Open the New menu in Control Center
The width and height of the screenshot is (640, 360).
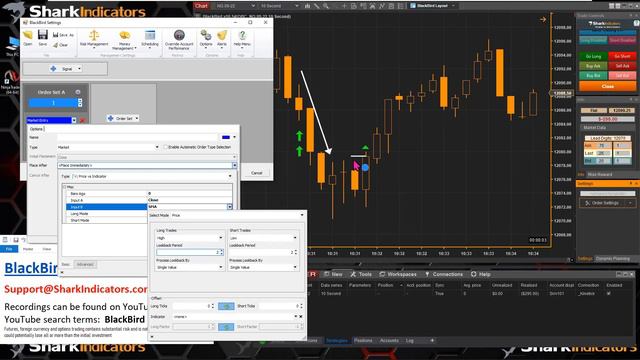(x=333, y=274)
